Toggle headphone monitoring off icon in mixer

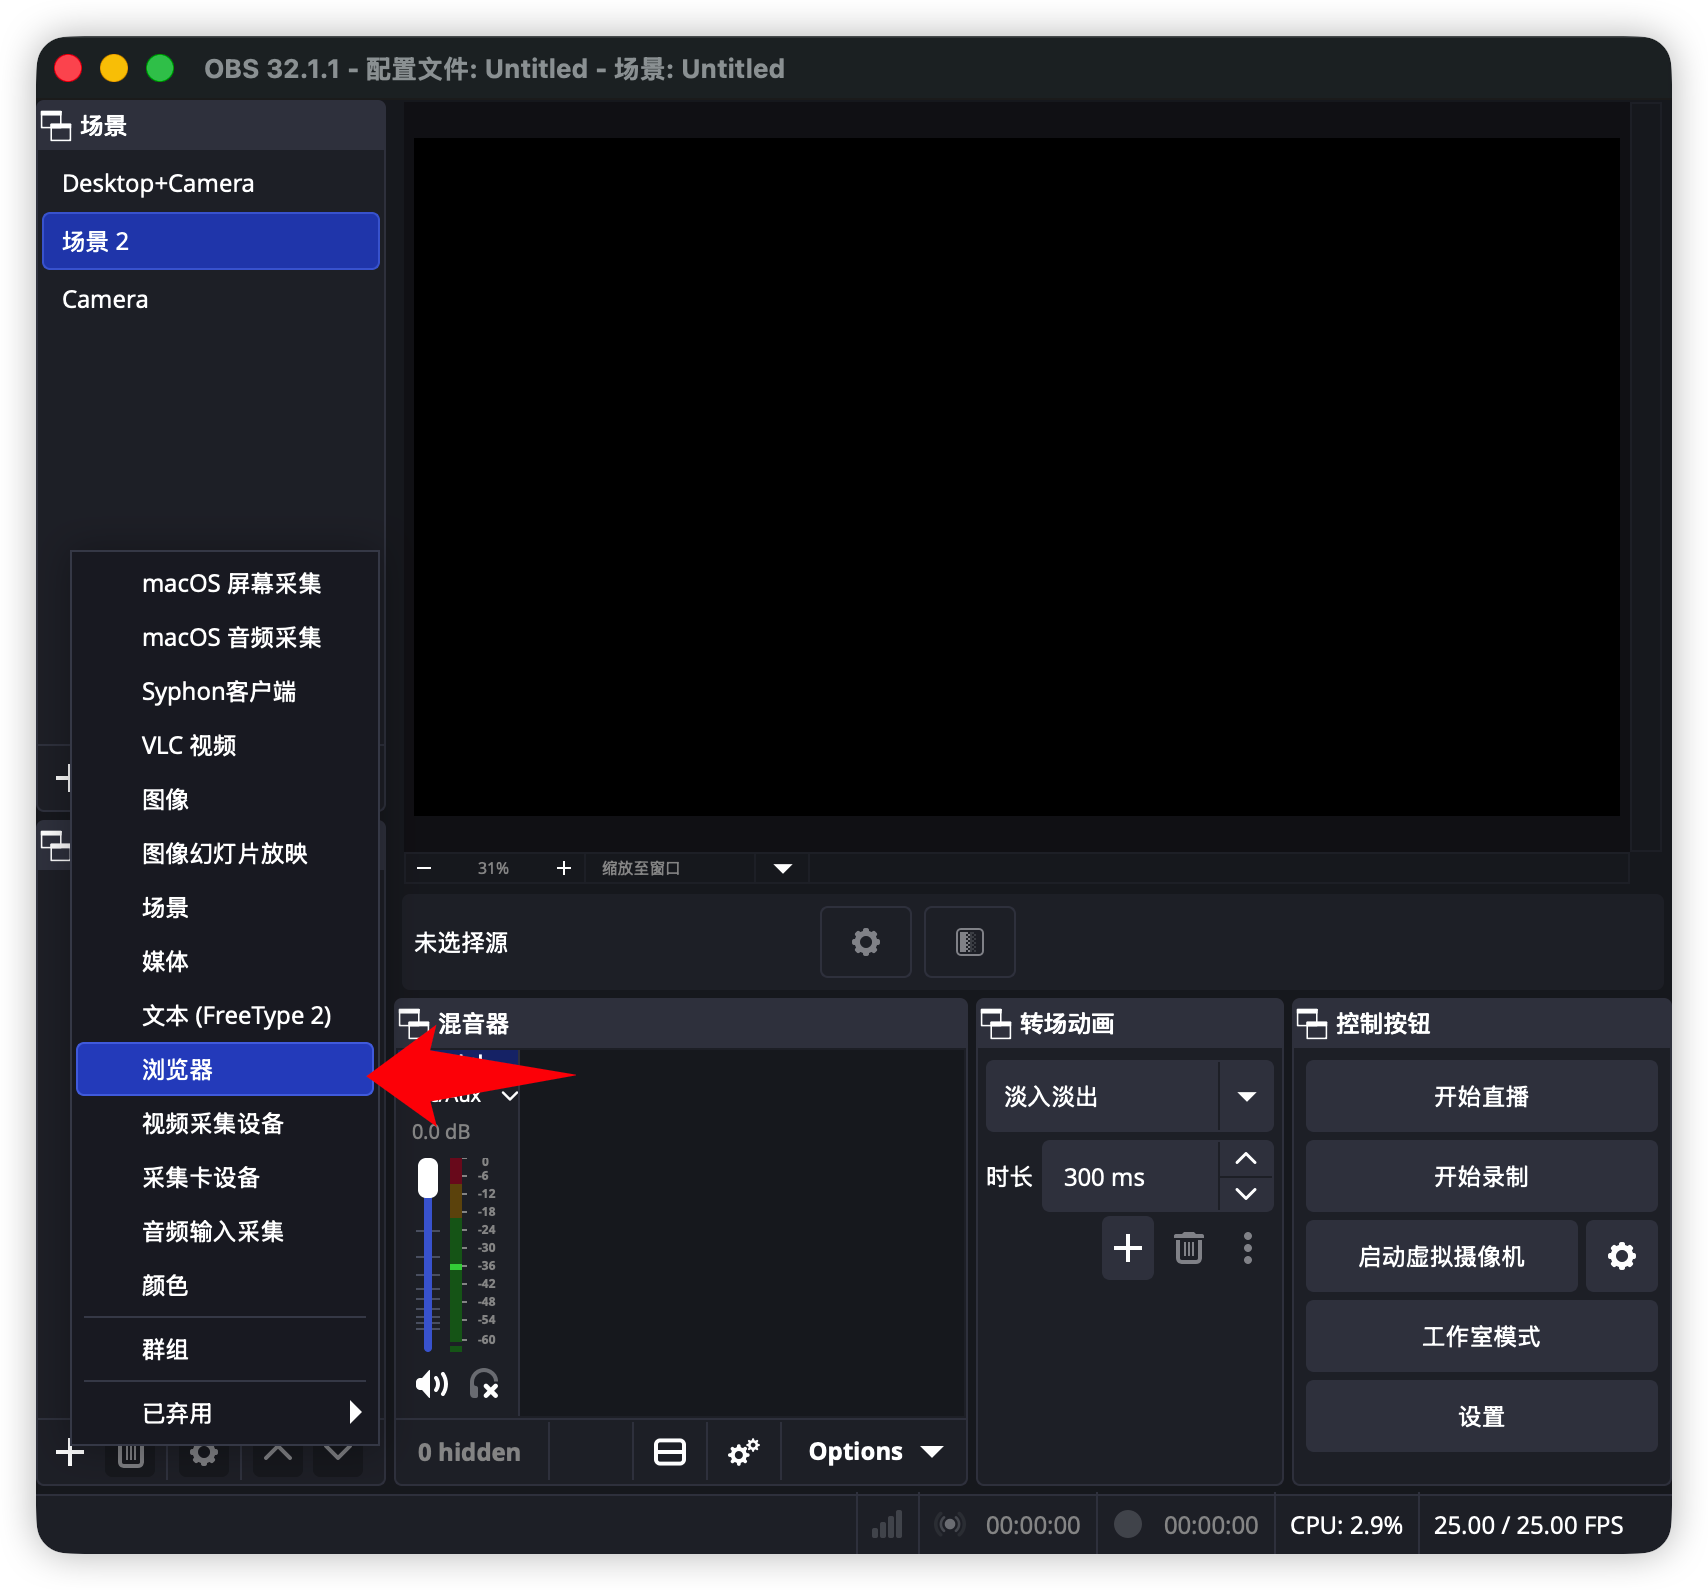(x=485, y=1384)
